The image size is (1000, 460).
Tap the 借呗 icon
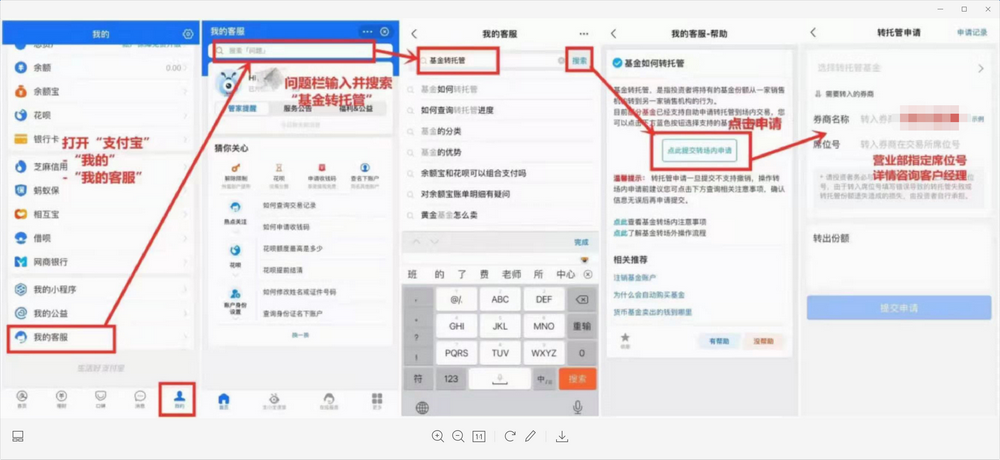pos(21,238)
